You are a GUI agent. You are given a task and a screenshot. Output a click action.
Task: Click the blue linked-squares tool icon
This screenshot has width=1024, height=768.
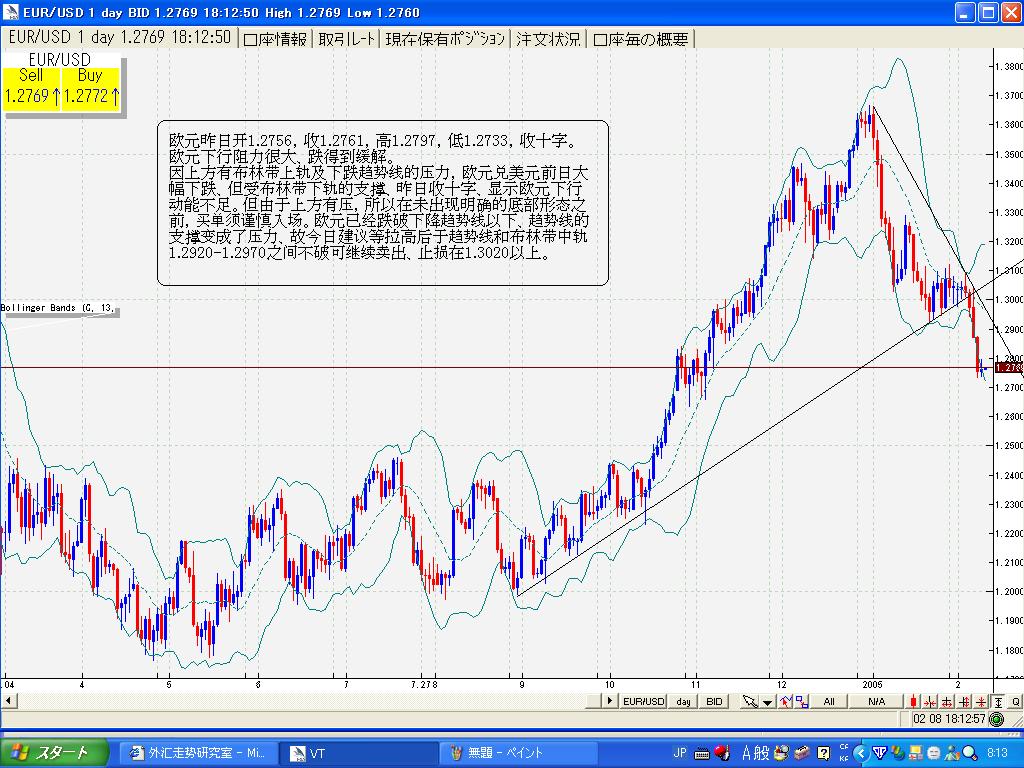[801, 701]
